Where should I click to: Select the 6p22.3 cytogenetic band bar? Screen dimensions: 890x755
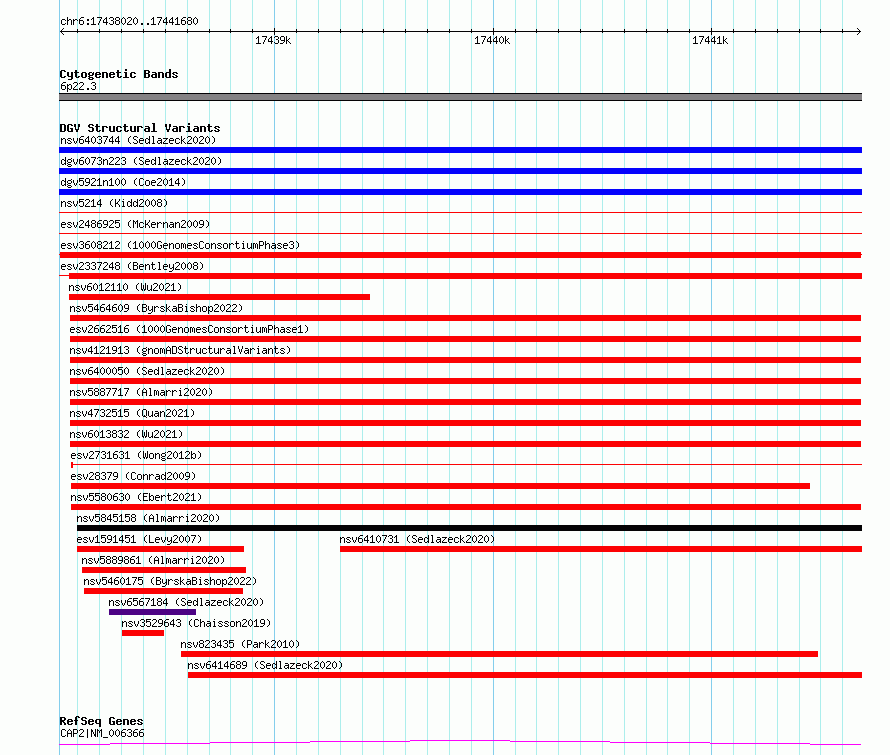click(460, 97)
